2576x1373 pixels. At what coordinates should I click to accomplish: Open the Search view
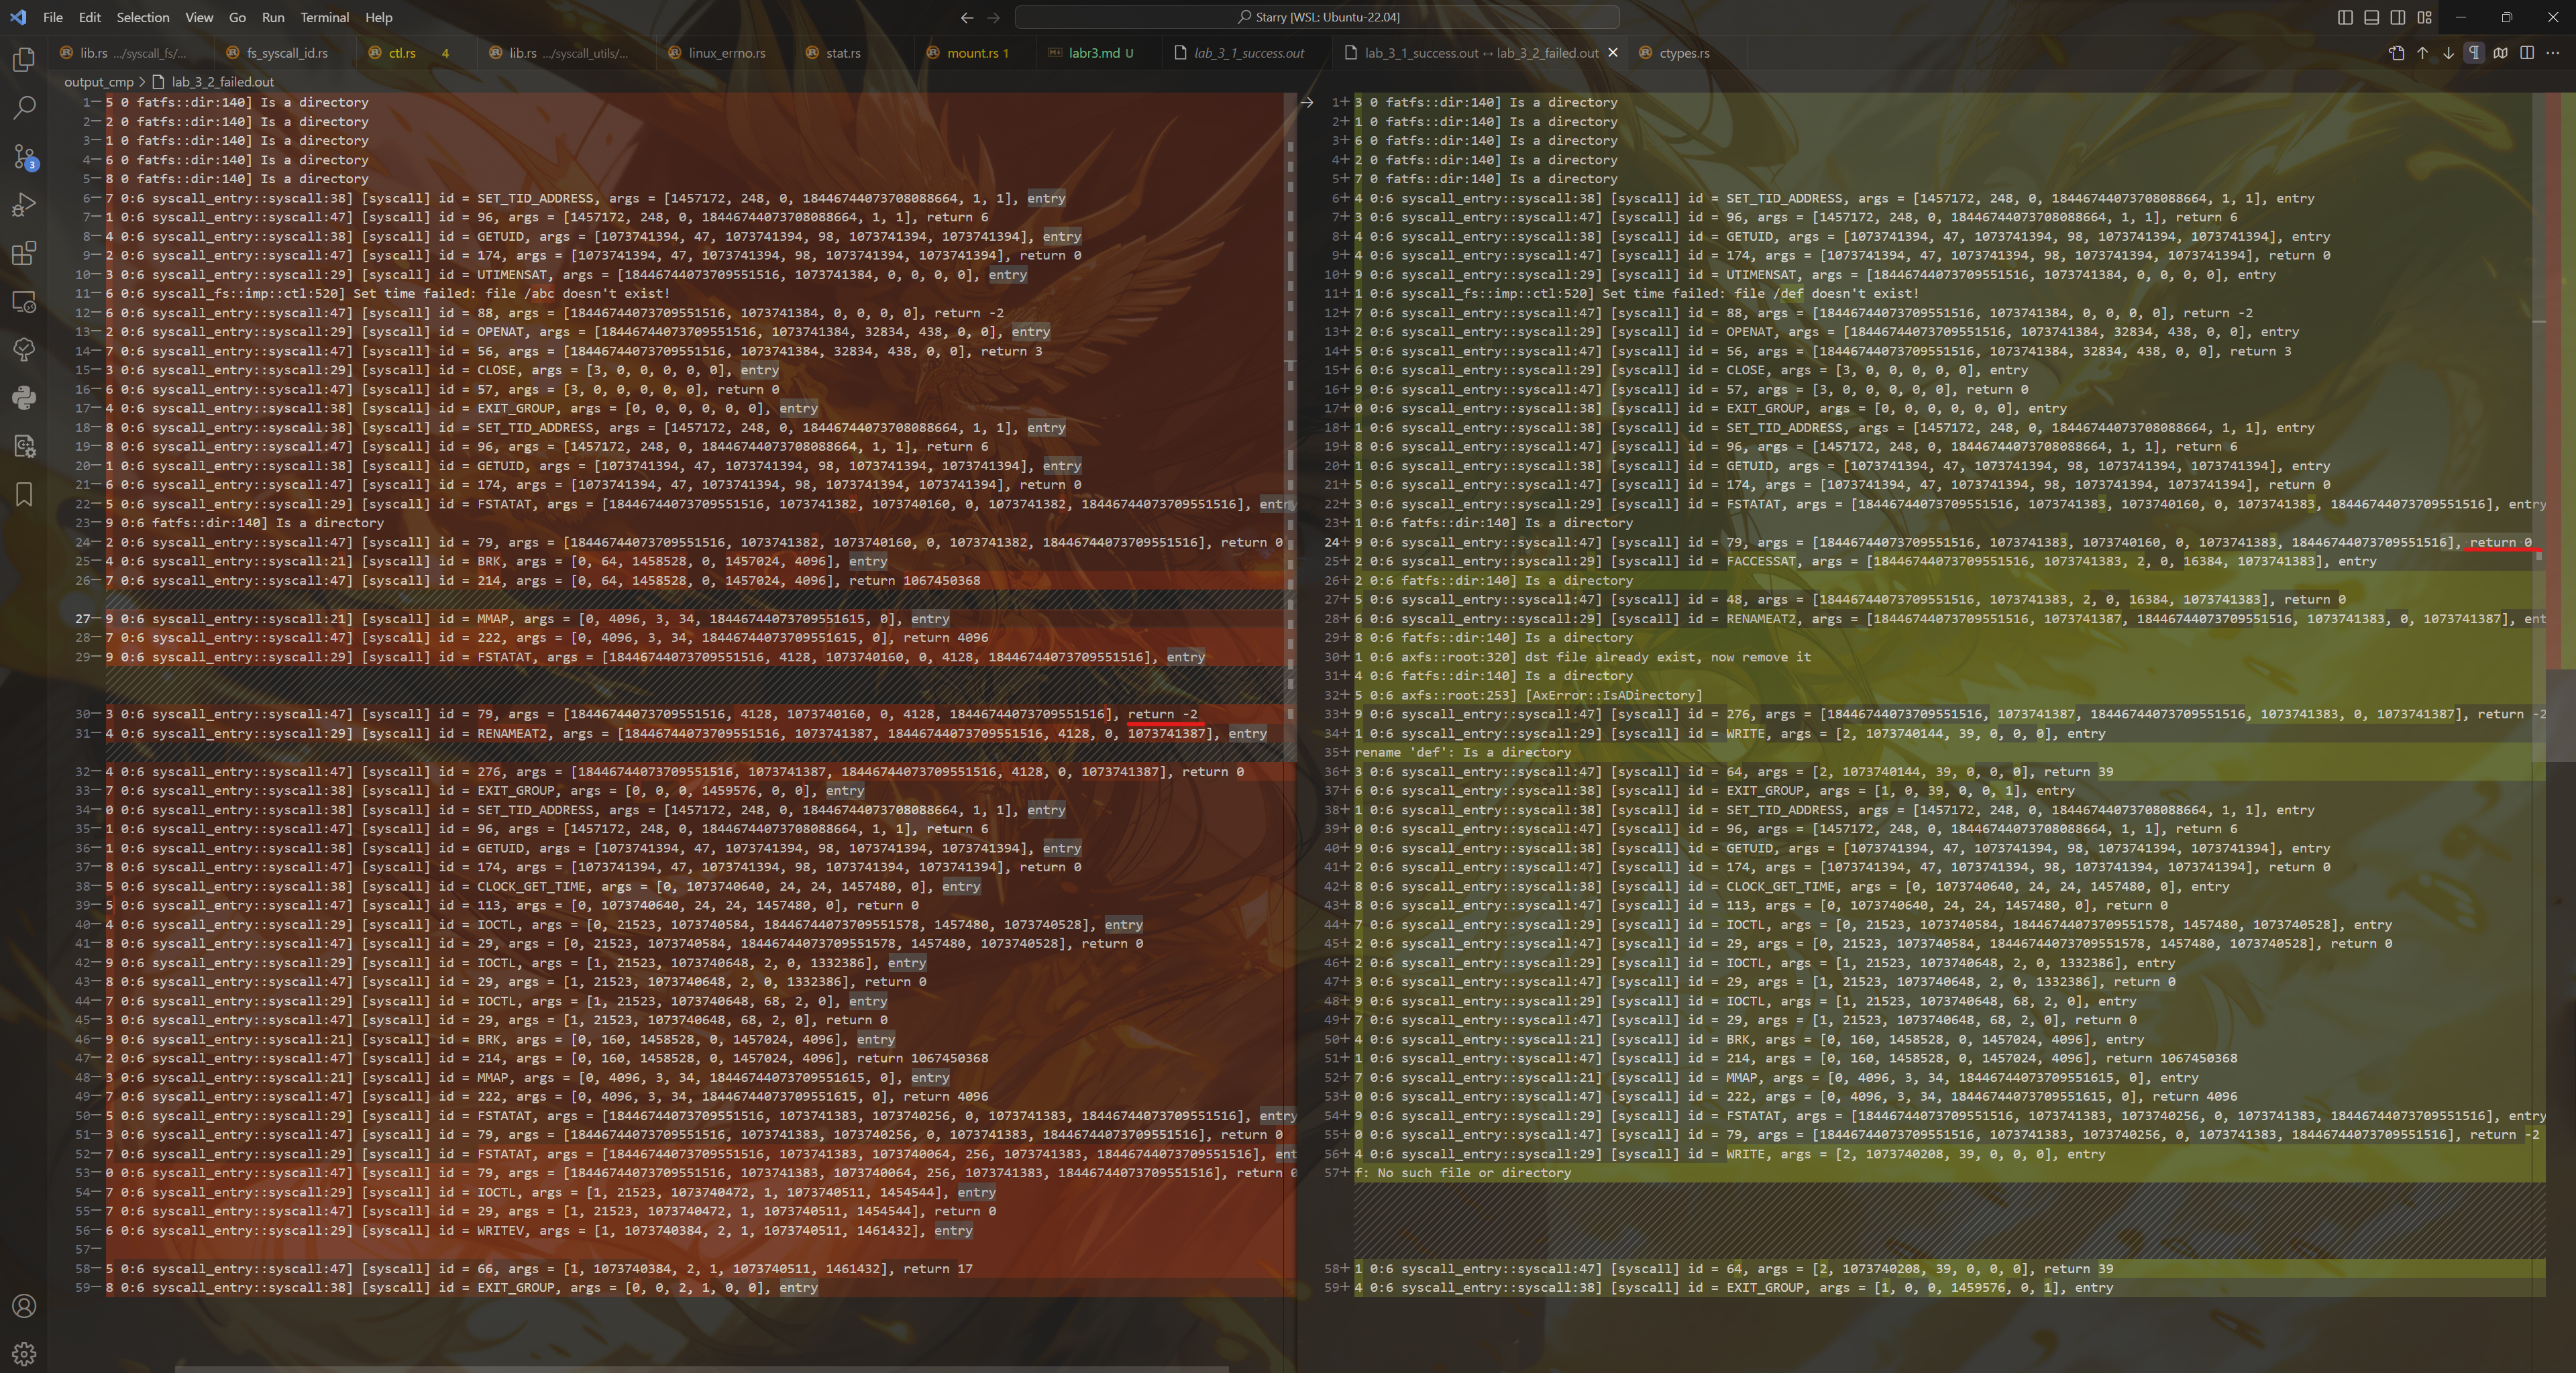[x=24, y=108]
